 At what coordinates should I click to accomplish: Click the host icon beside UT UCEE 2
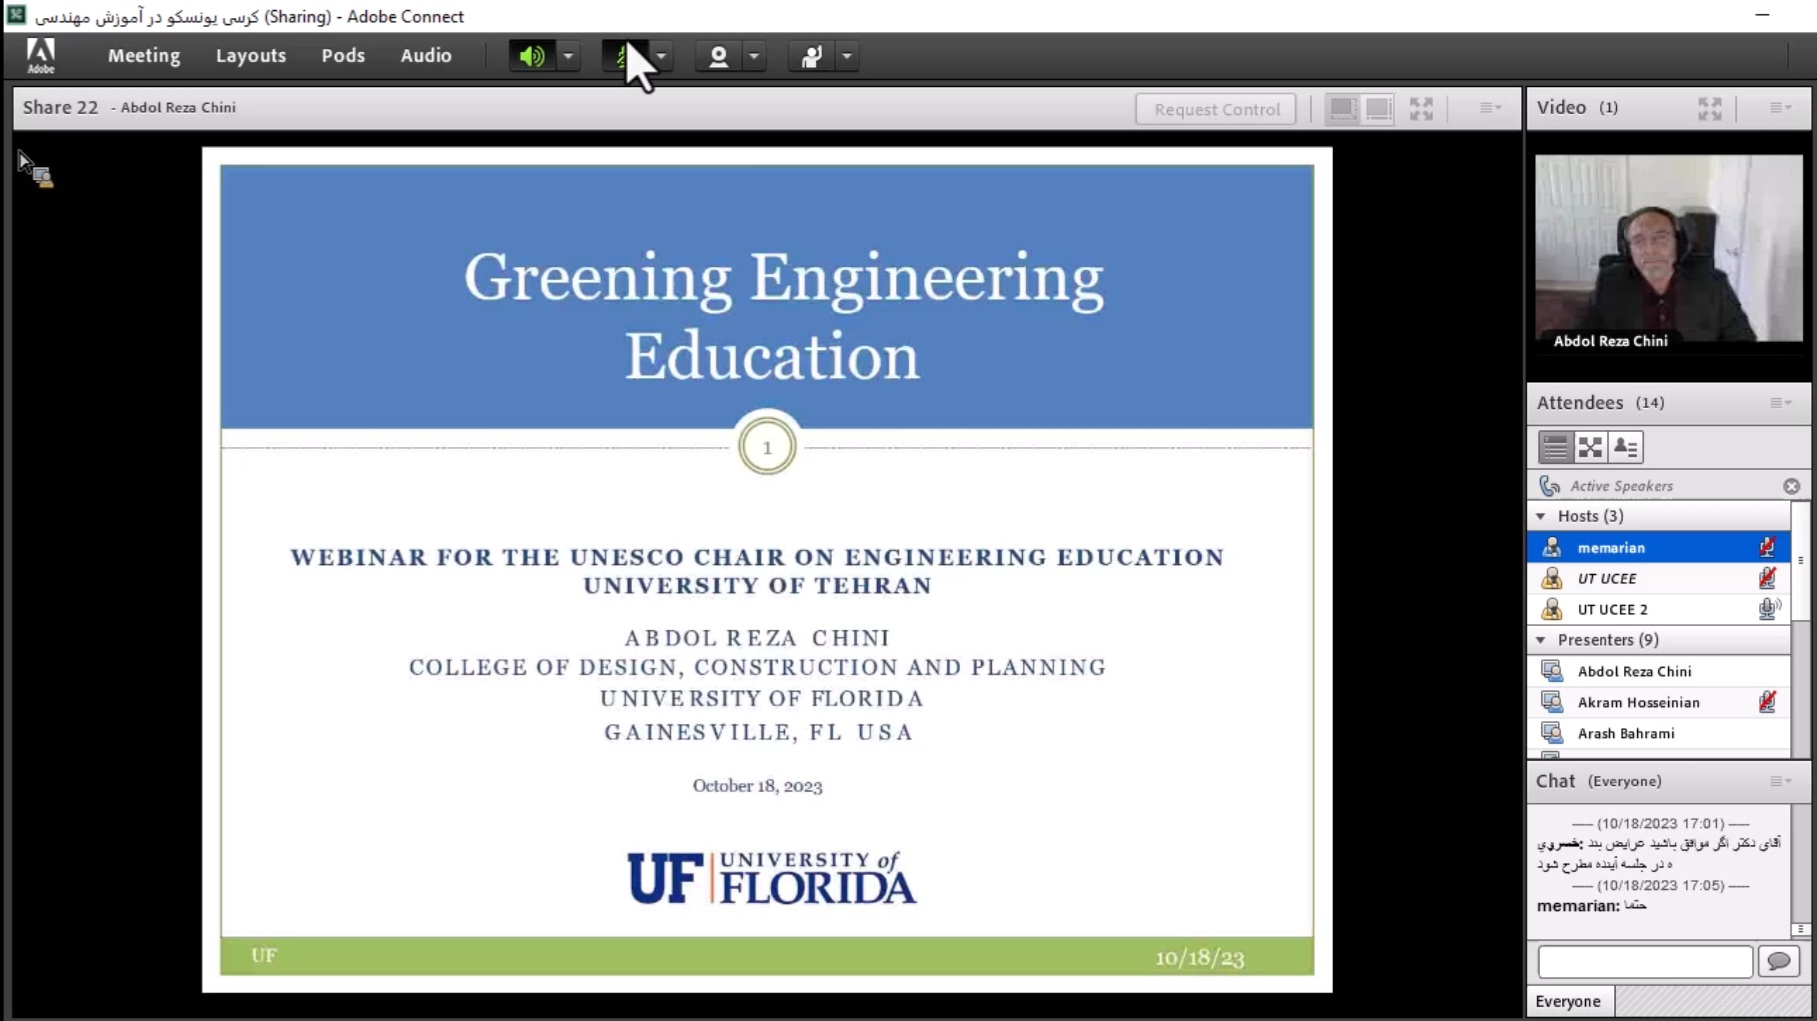pos(1551,609)
